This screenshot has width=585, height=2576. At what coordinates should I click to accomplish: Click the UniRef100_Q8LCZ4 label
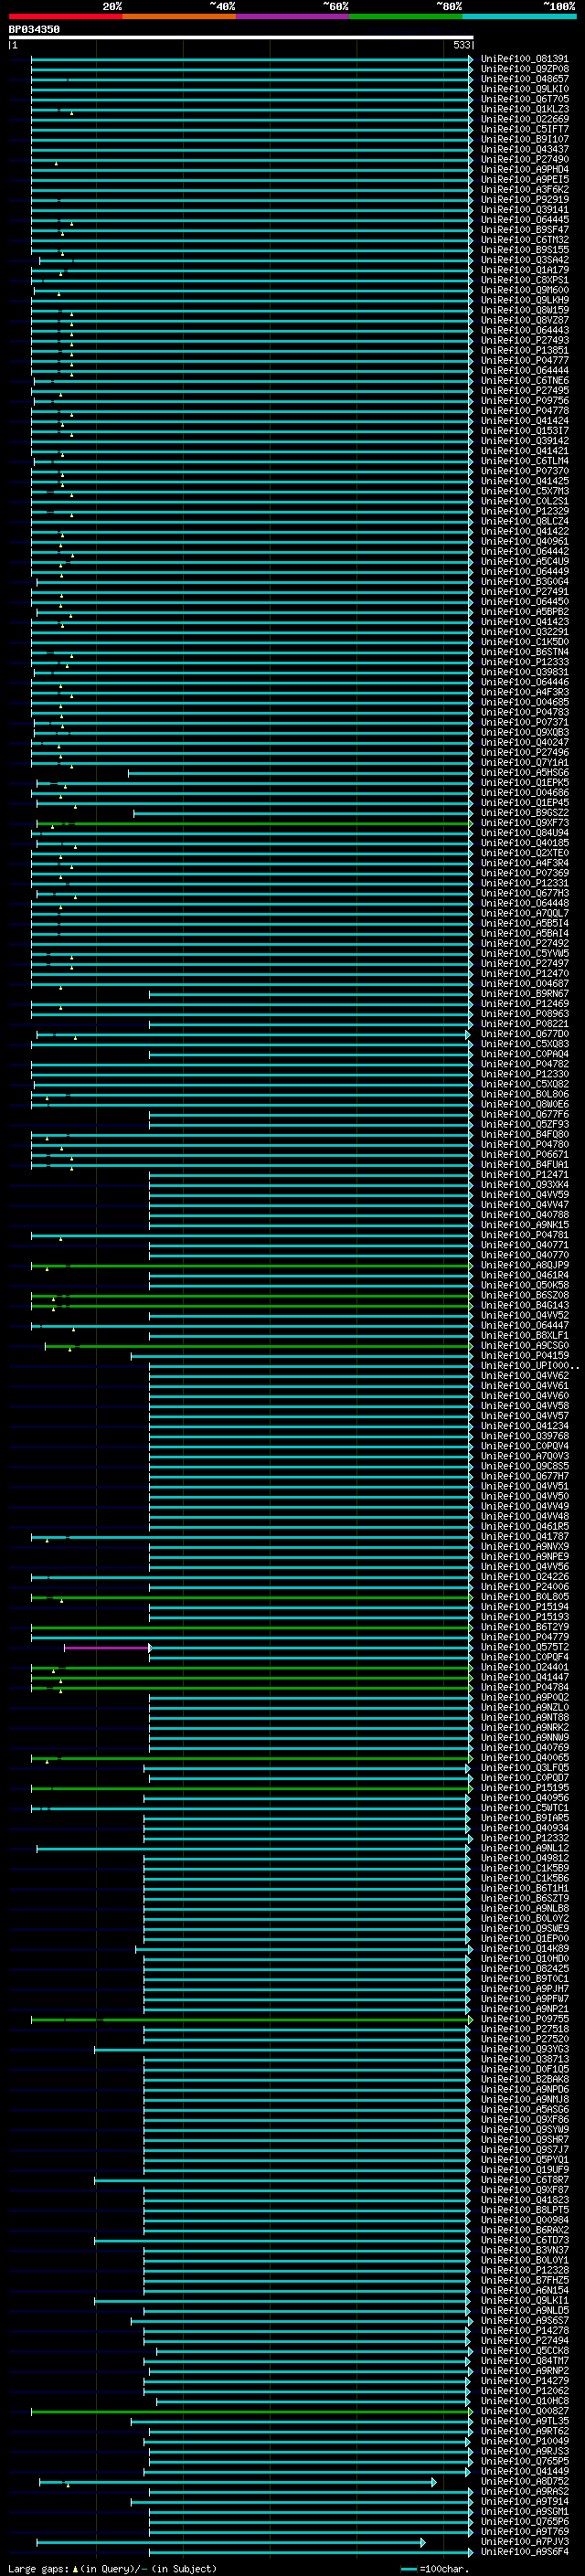click(525, 521)
